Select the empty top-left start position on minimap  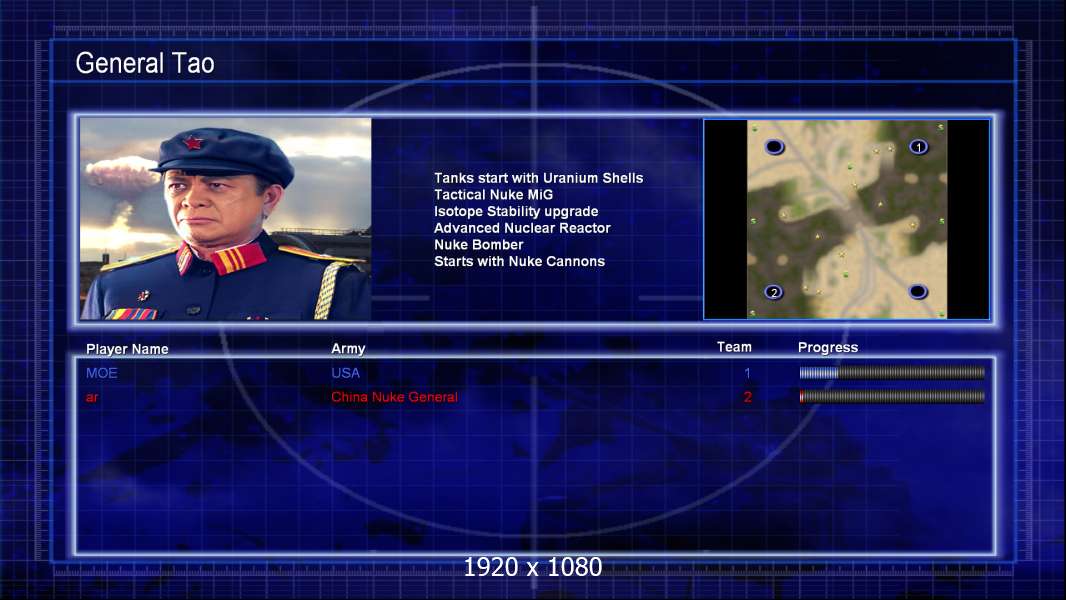(774, 147)
